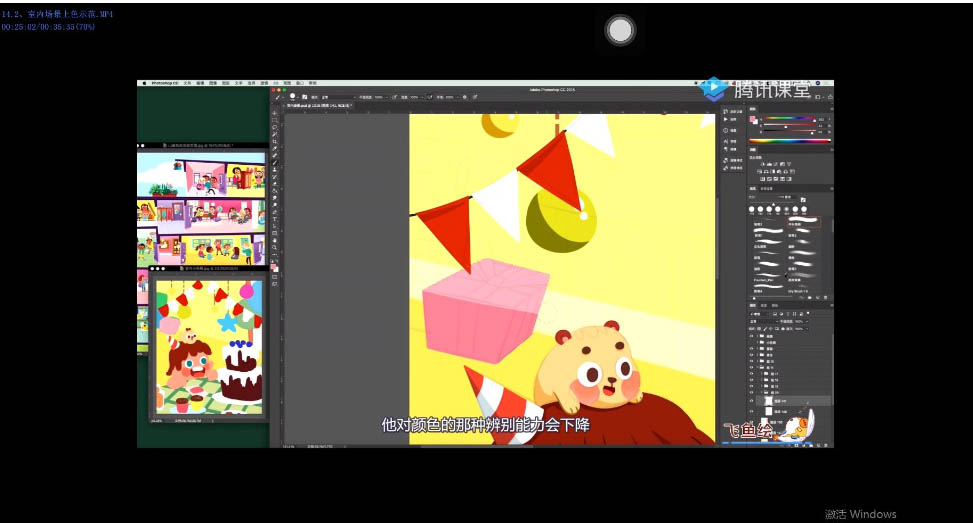The image size is (973, 523).
Task: Select the Eraser tool
Action: click(x=274, y=184)
